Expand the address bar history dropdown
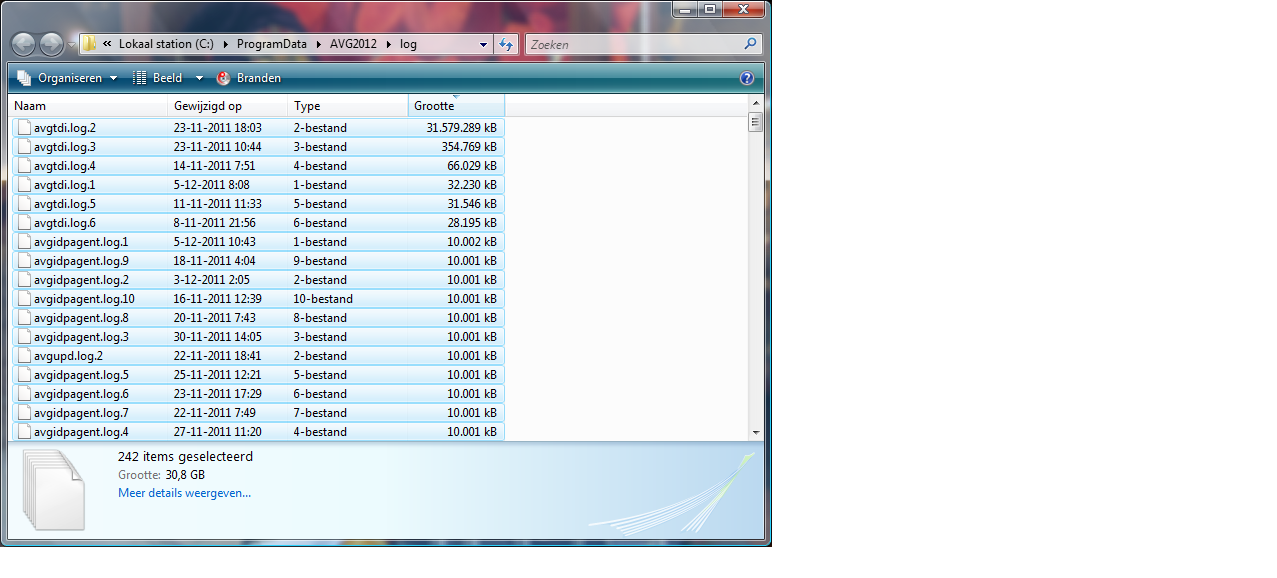Screen dimensions: 1277x578 [483, 44]
